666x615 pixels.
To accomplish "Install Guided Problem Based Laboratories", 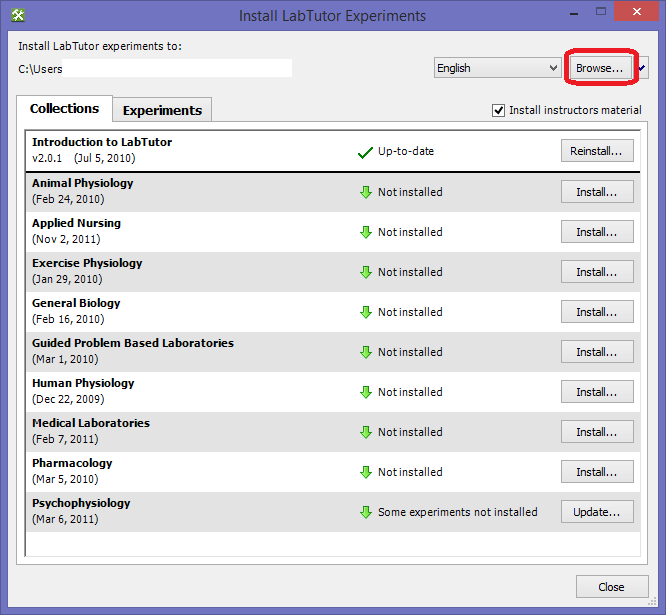I will [x=596, y=352].
